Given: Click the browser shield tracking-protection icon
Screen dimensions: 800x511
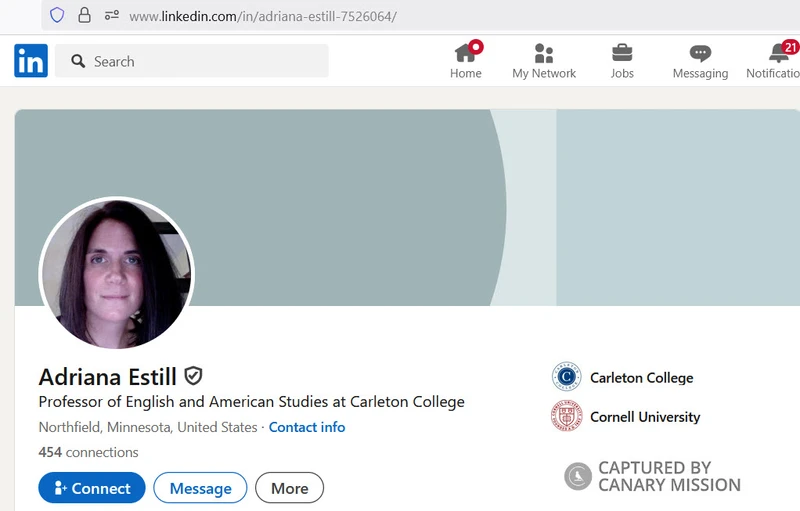Looking at the screenshot, I should coord(57,15).
